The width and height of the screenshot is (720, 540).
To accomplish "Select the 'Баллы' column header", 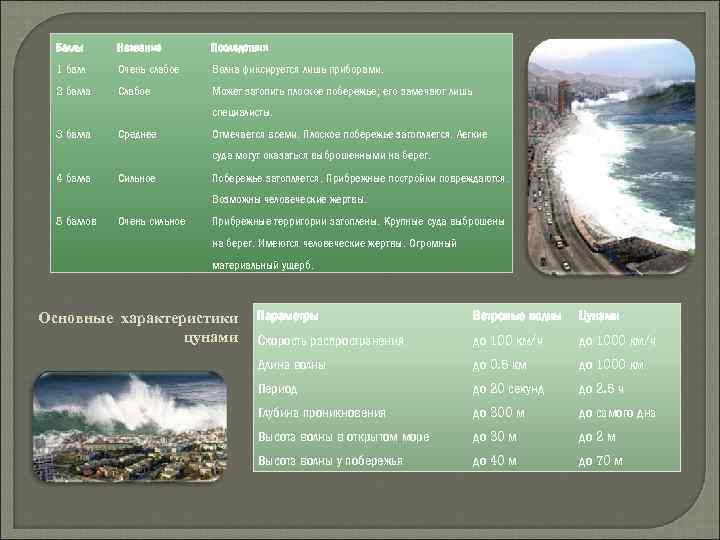I will tap(70, 48).
